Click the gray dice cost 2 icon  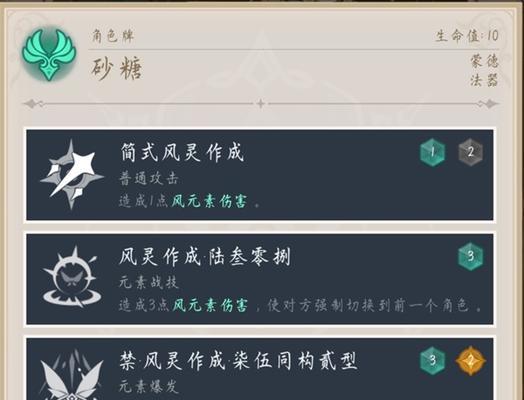[x=471, y=152]
